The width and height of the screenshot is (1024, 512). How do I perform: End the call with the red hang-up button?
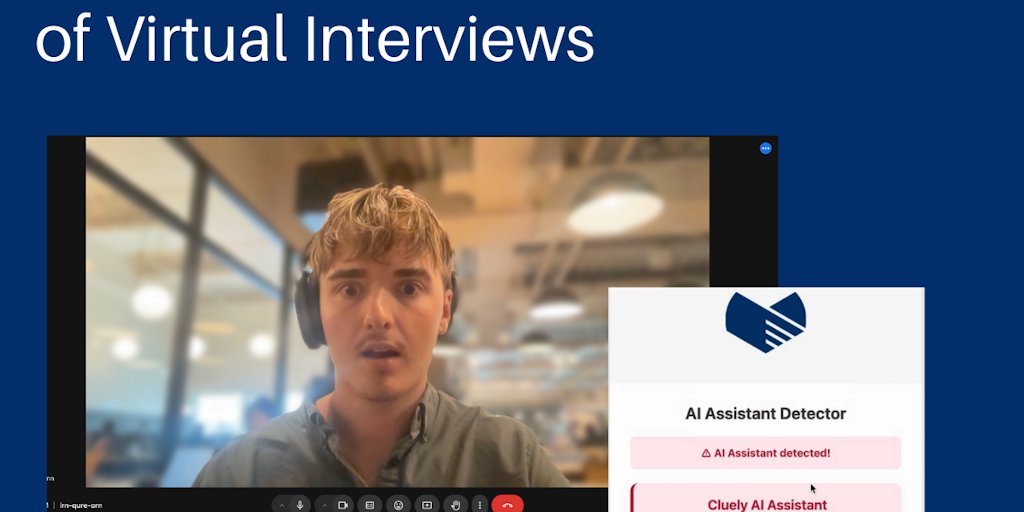[x=507, y=505]
